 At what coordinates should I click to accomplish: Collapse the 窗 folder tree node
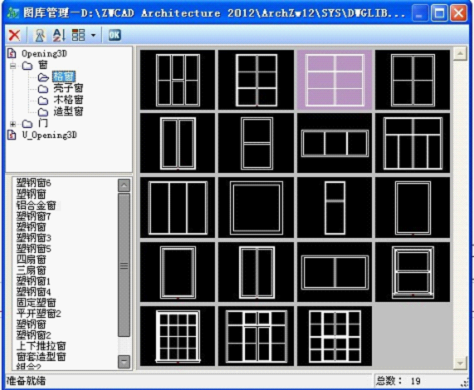(13, 66)
